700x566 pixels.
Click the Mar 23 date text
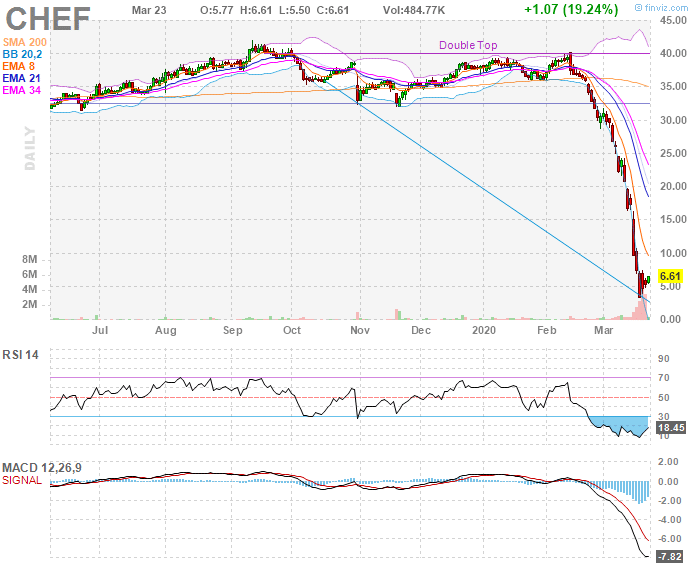pyautogui.click(x=149, y=10)
